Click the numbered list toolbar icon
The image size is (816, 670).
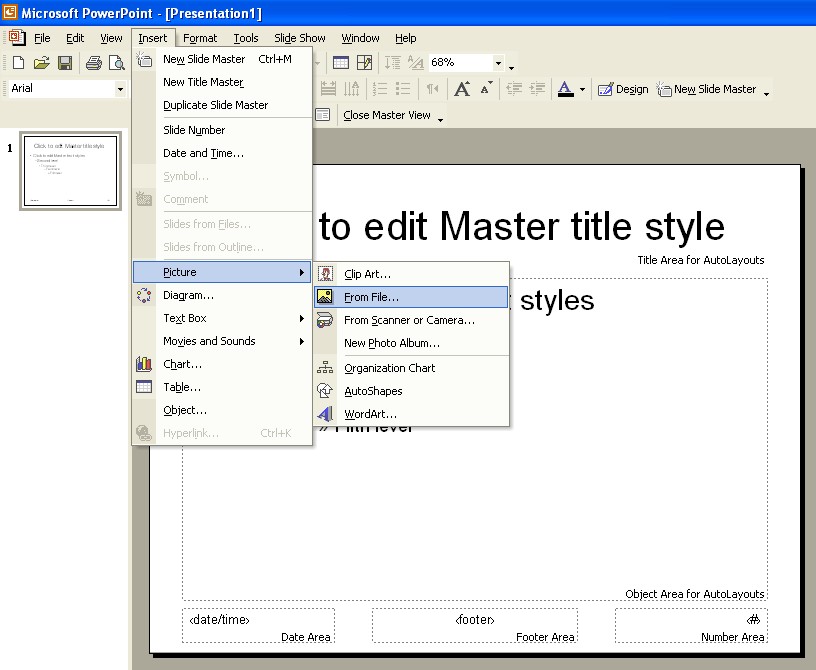point(380,89)
